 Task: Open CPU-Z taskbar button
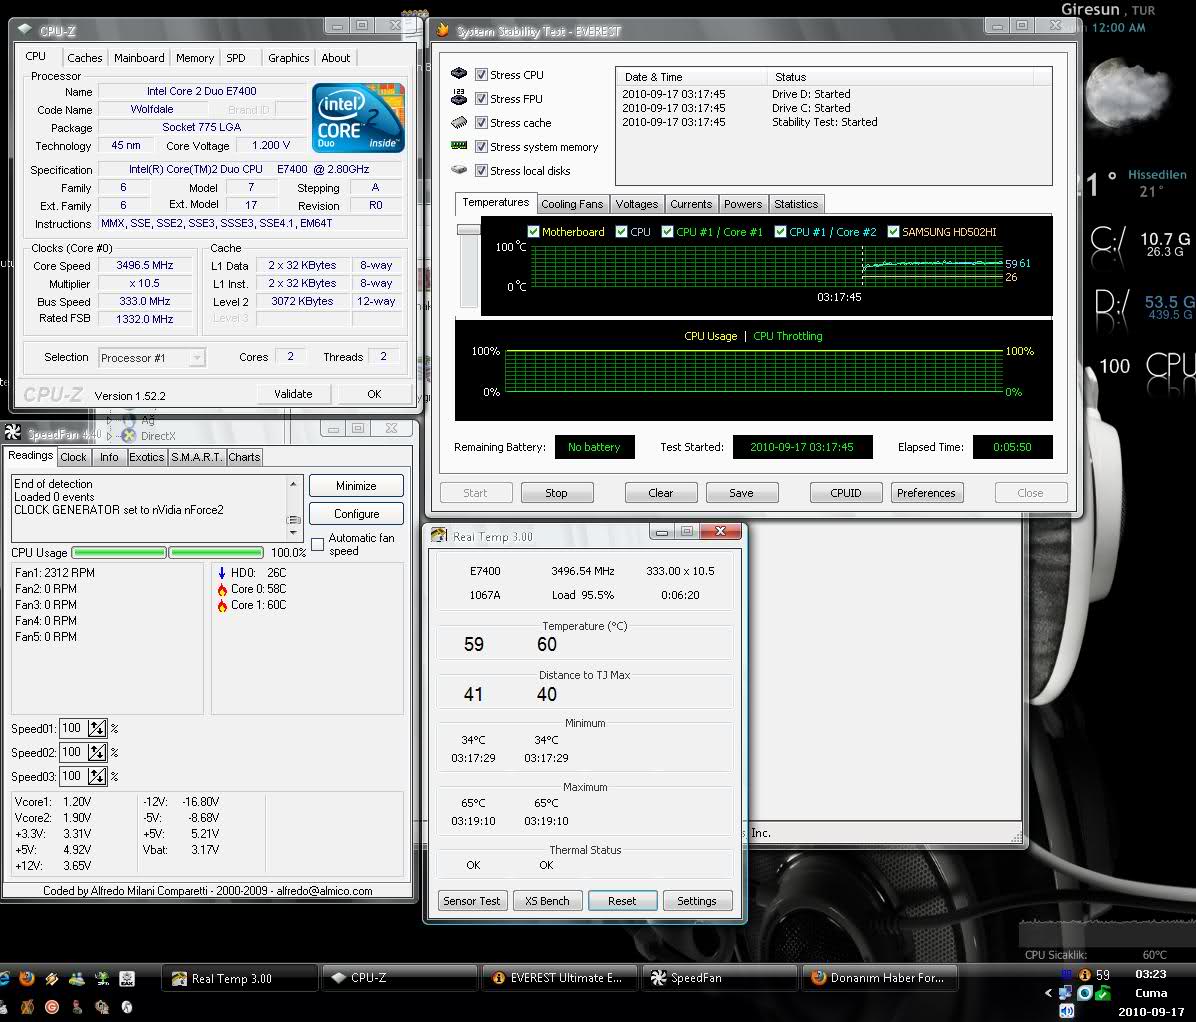pyautogui.click(x=400, y=978)
